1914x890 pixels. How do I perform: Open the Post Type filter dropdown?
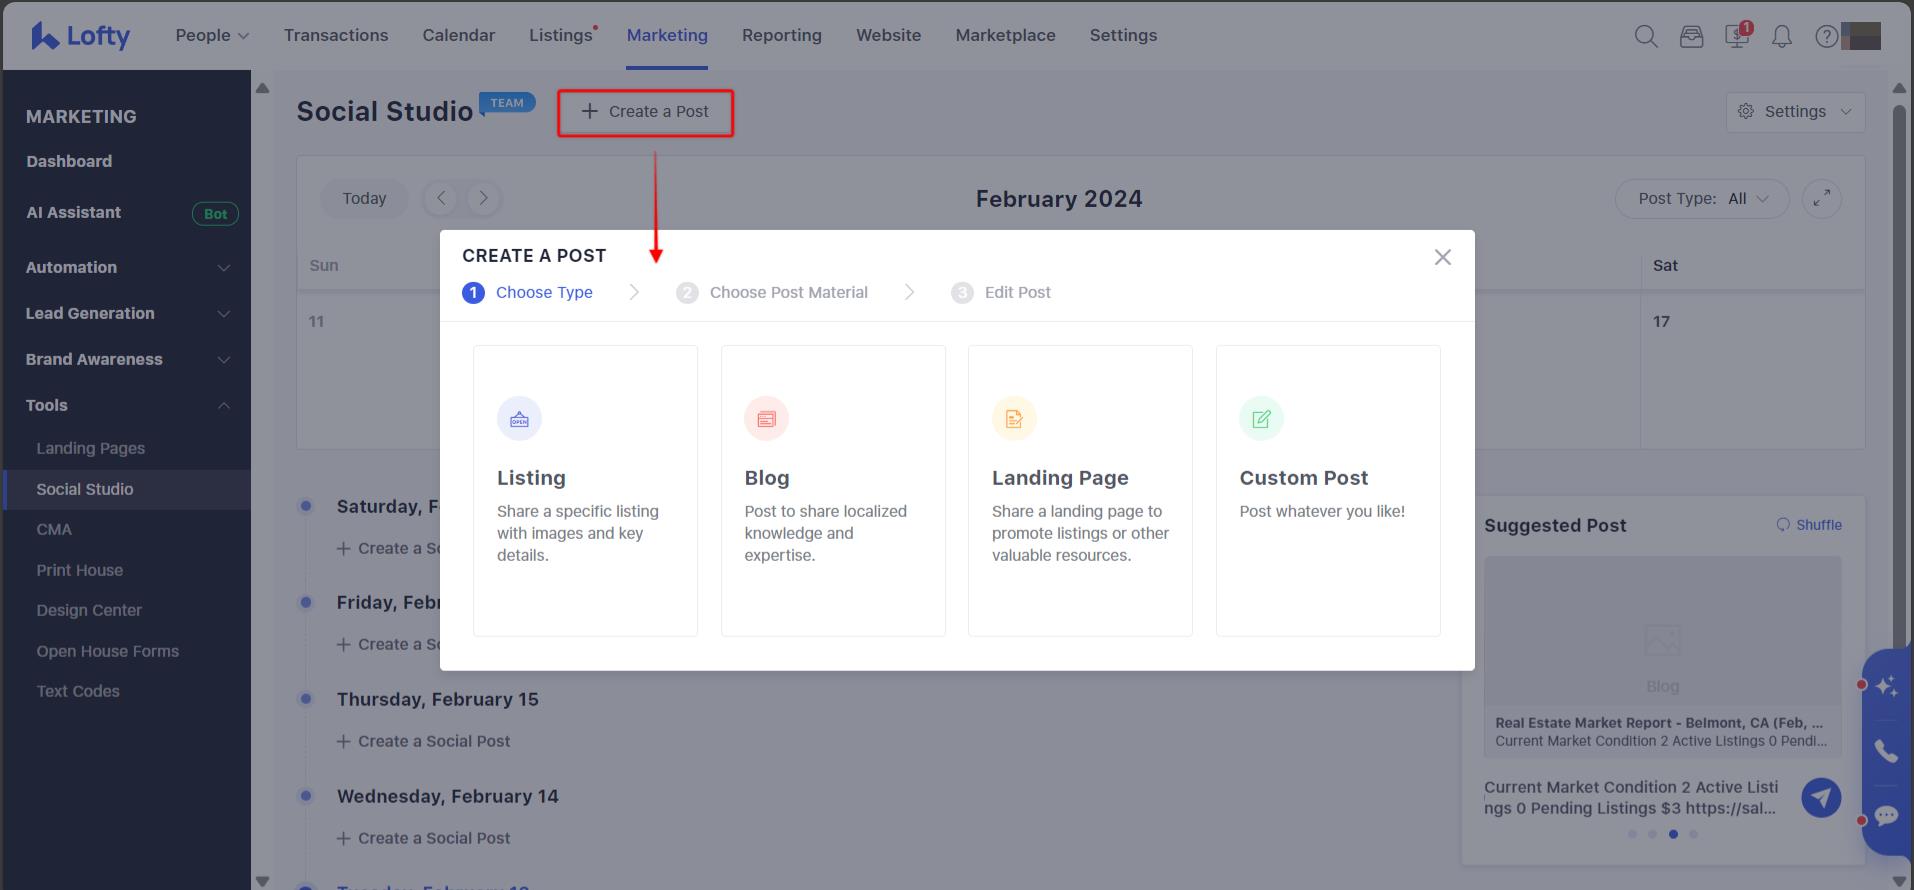click(1703, 198)
